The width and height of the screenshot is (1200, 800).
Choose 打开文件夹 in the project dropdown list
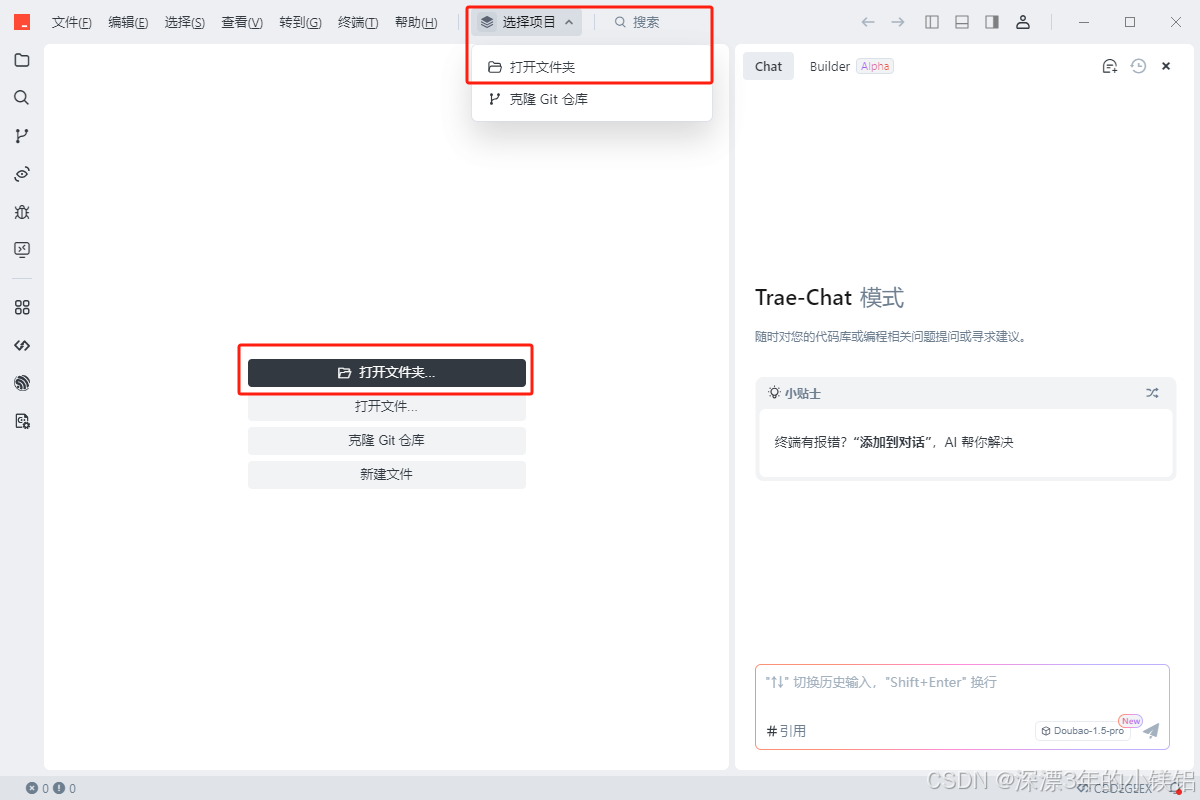592,67
